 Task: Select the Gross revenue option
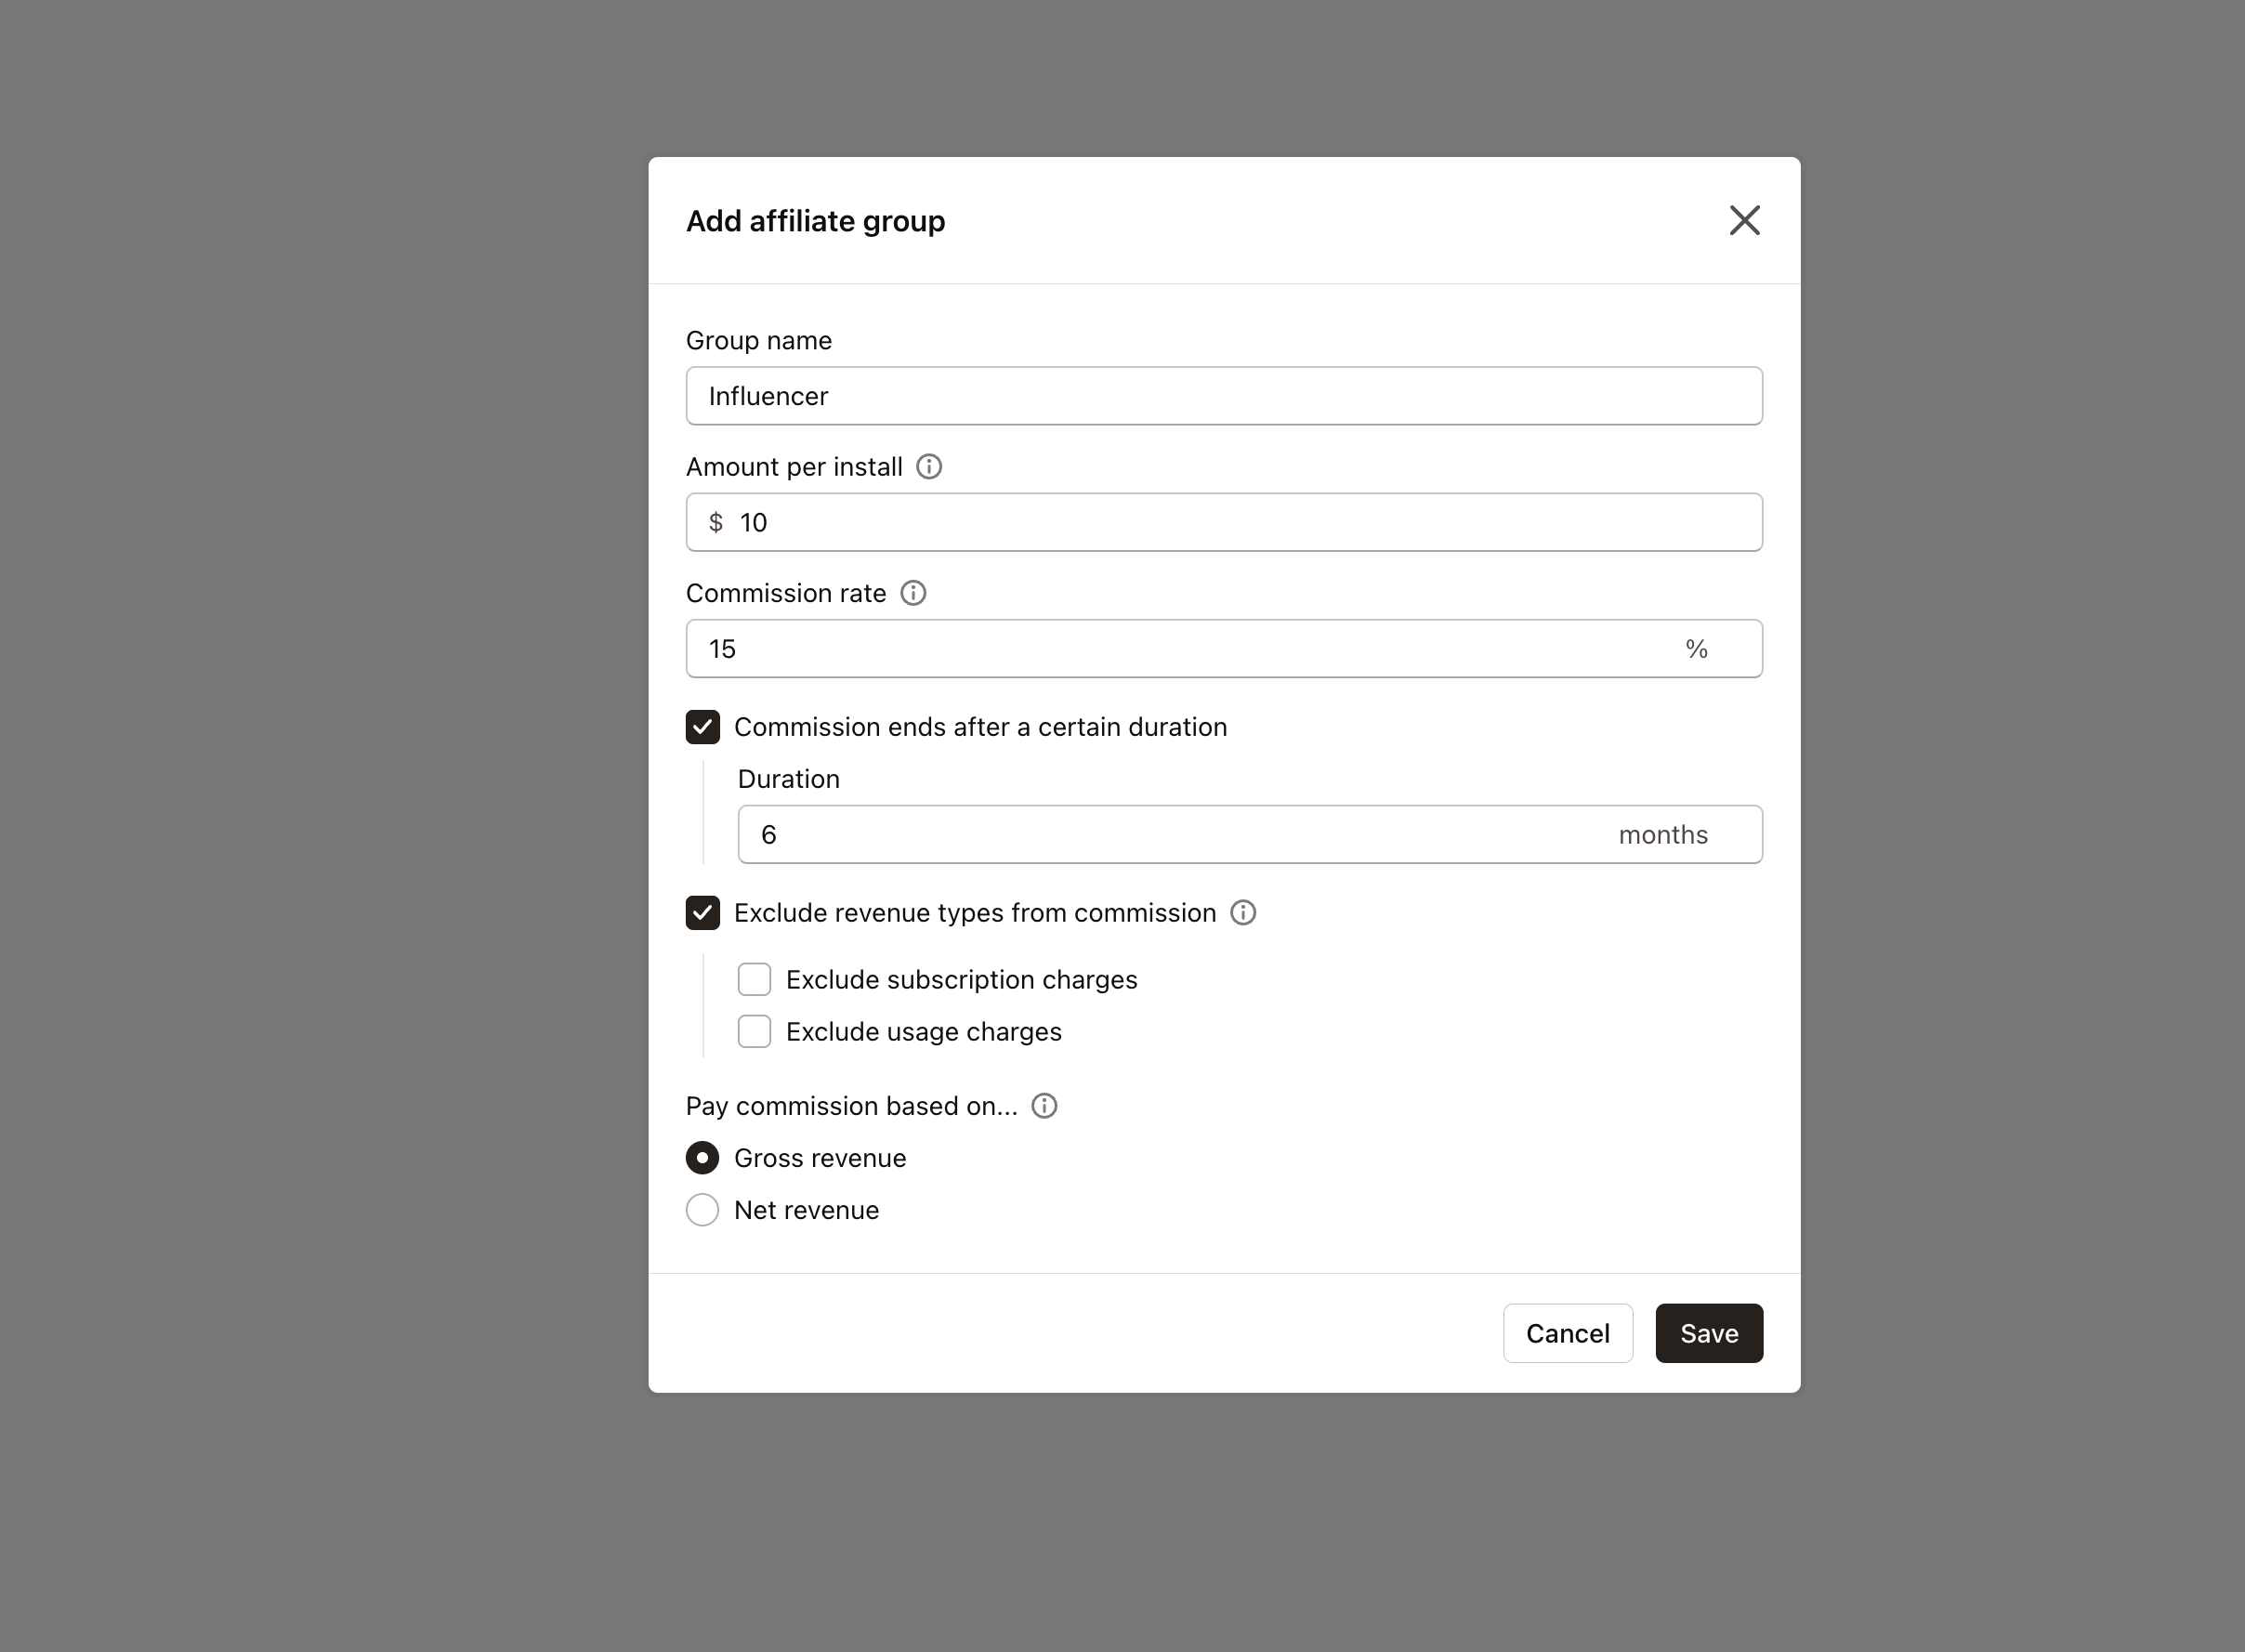click(x=703, y=1157)
